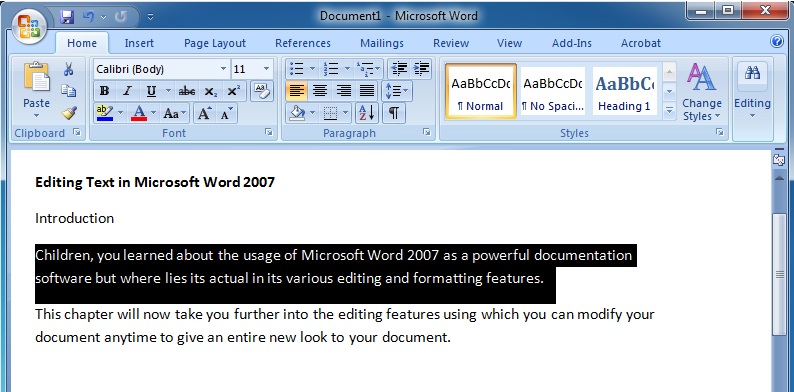Save document via Quick Access toolbar
The width and height of the screenshot is (794, 392).
click(x=67, y=17)
